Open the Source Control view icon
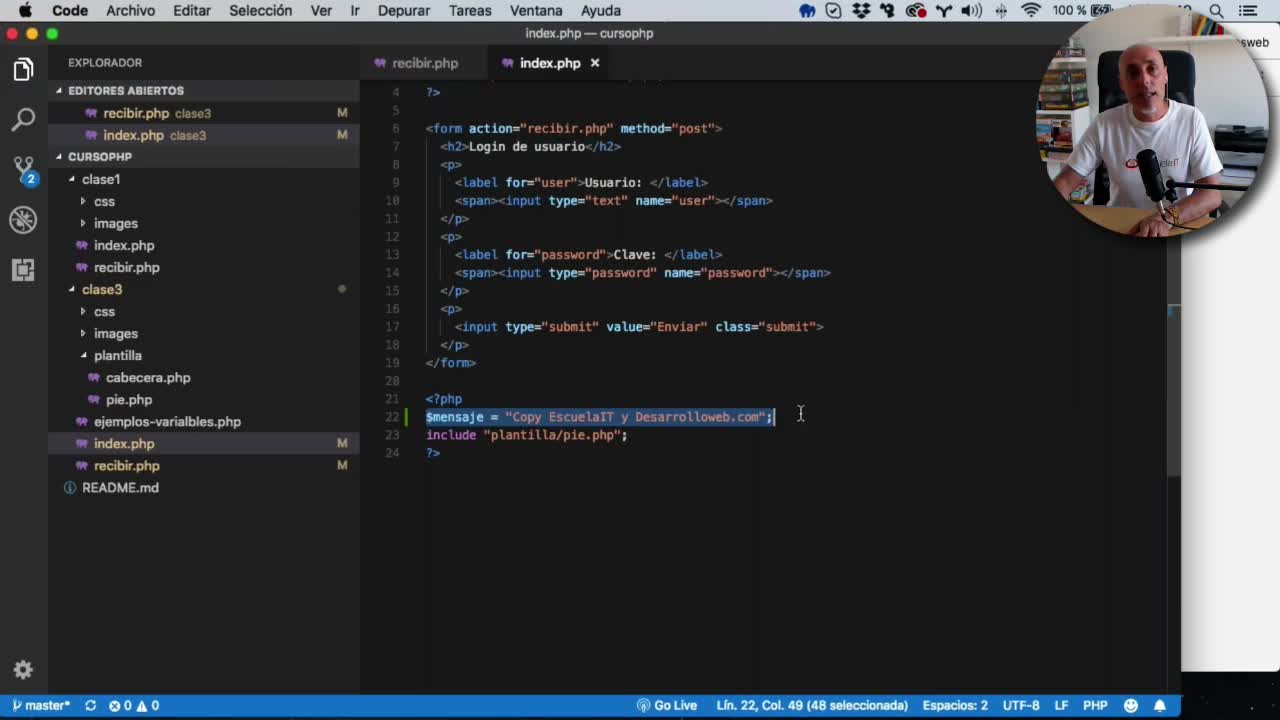This screenshot has width=1280, height=720. click(23, 169)
